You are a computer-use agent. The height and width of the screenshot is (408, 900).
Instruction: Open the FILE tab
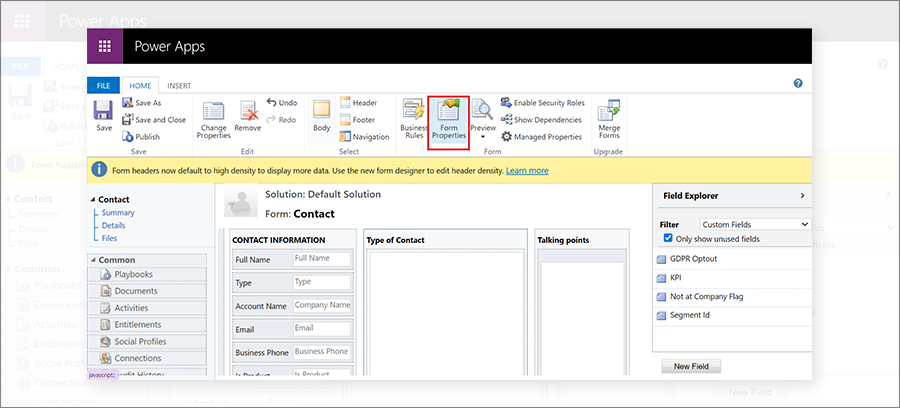[x=103, y=86]
